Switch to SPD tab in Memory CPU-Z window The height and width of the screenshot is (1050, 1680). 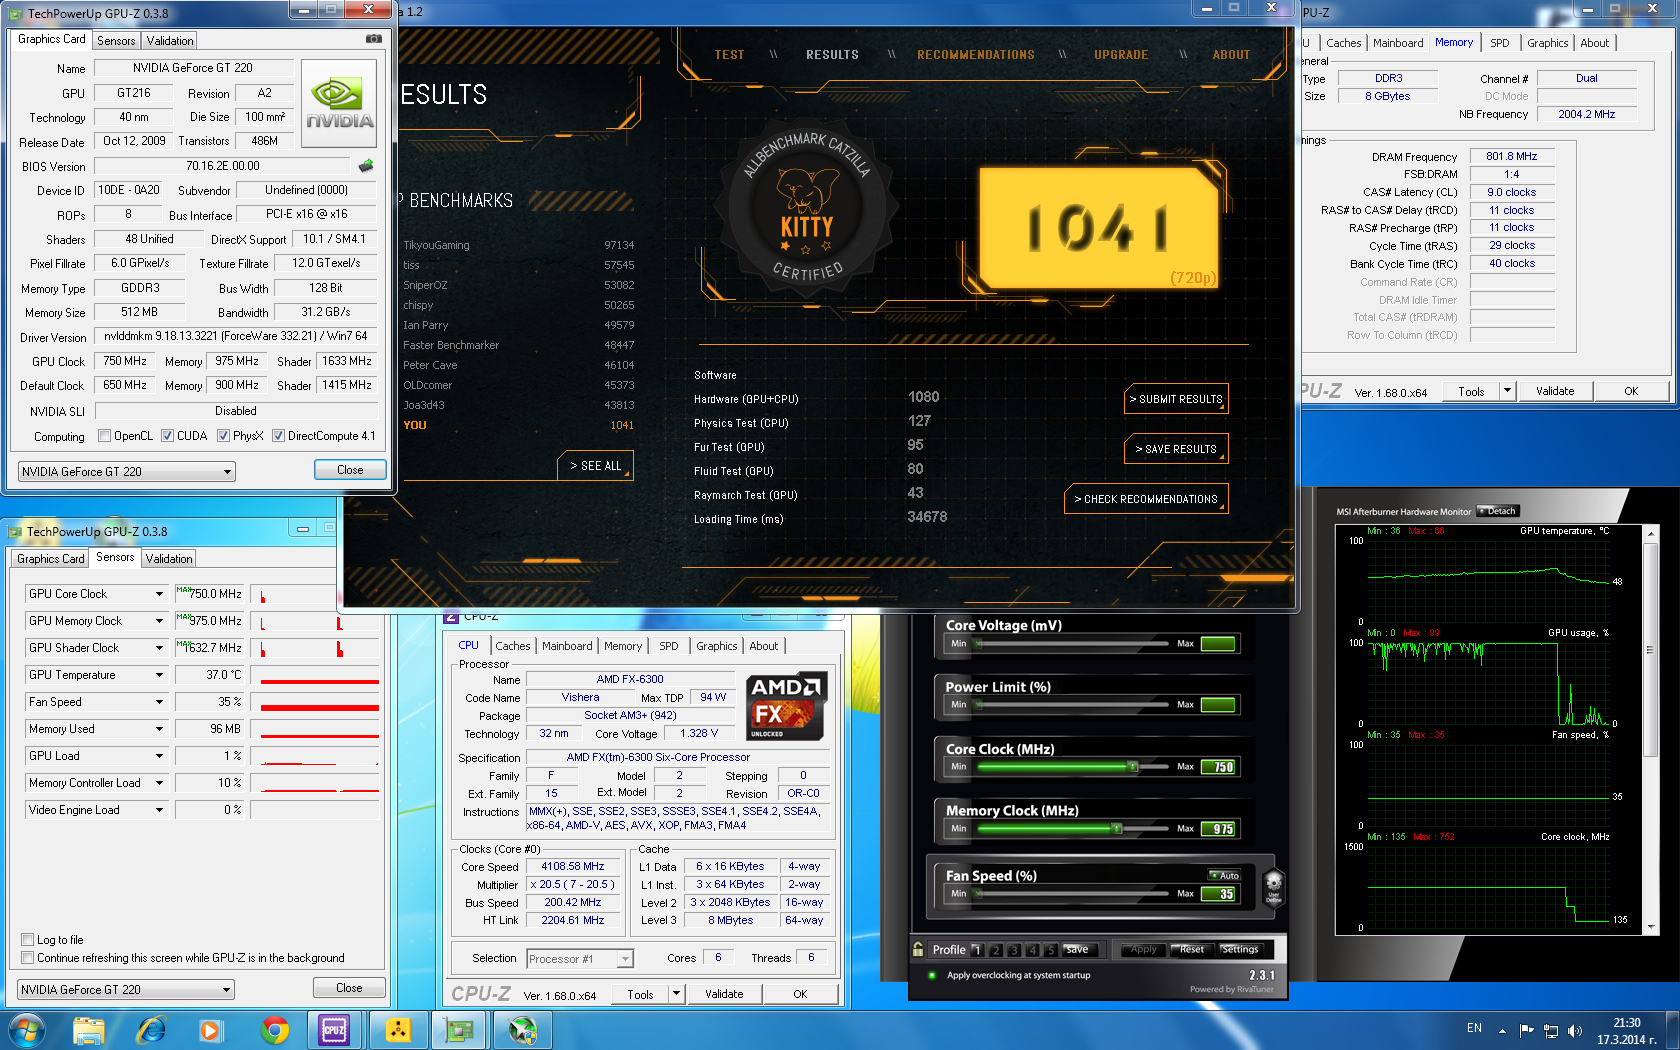pos(1499,43)
